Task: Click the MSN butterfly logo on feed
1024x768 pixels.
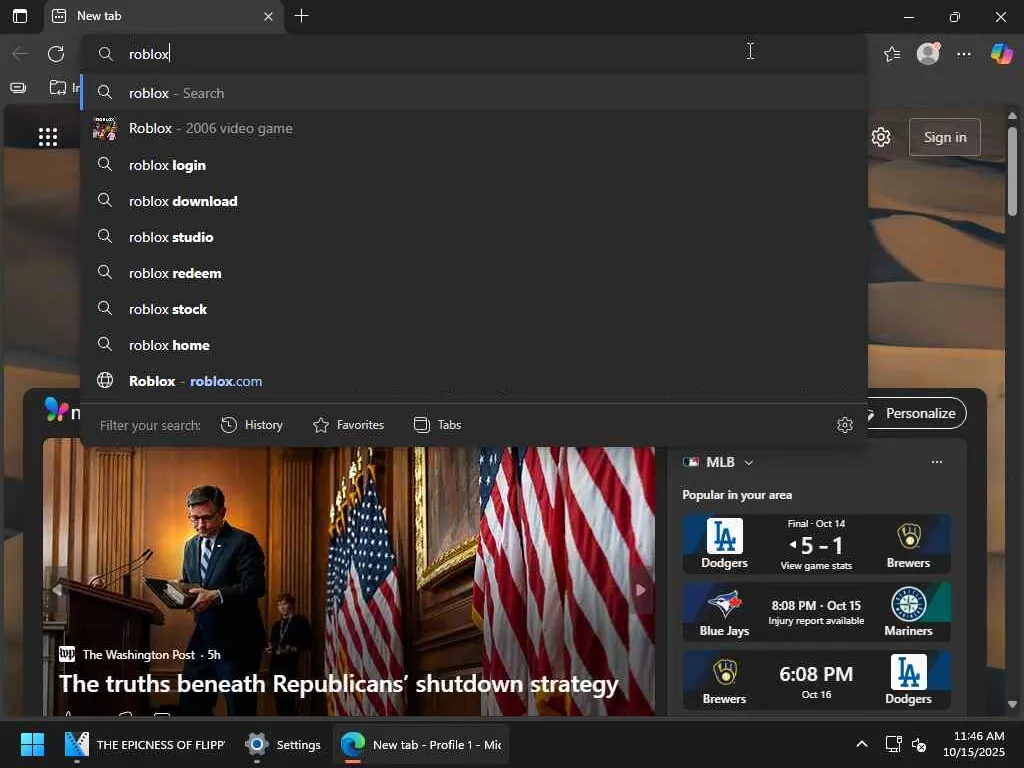Action: coord(56,409)
